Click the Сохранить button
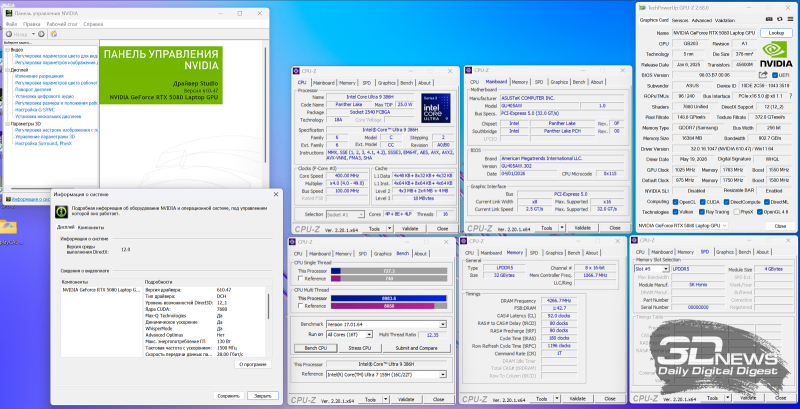 coord(228,396)
